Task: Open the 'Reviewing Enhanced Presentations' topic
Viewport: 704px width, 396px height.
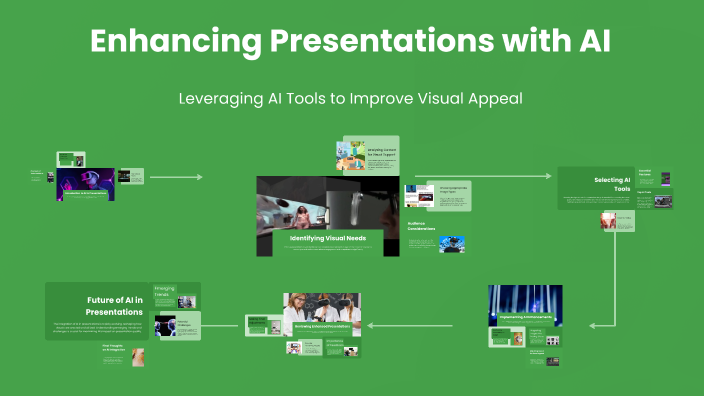Action: coord(322,315)
